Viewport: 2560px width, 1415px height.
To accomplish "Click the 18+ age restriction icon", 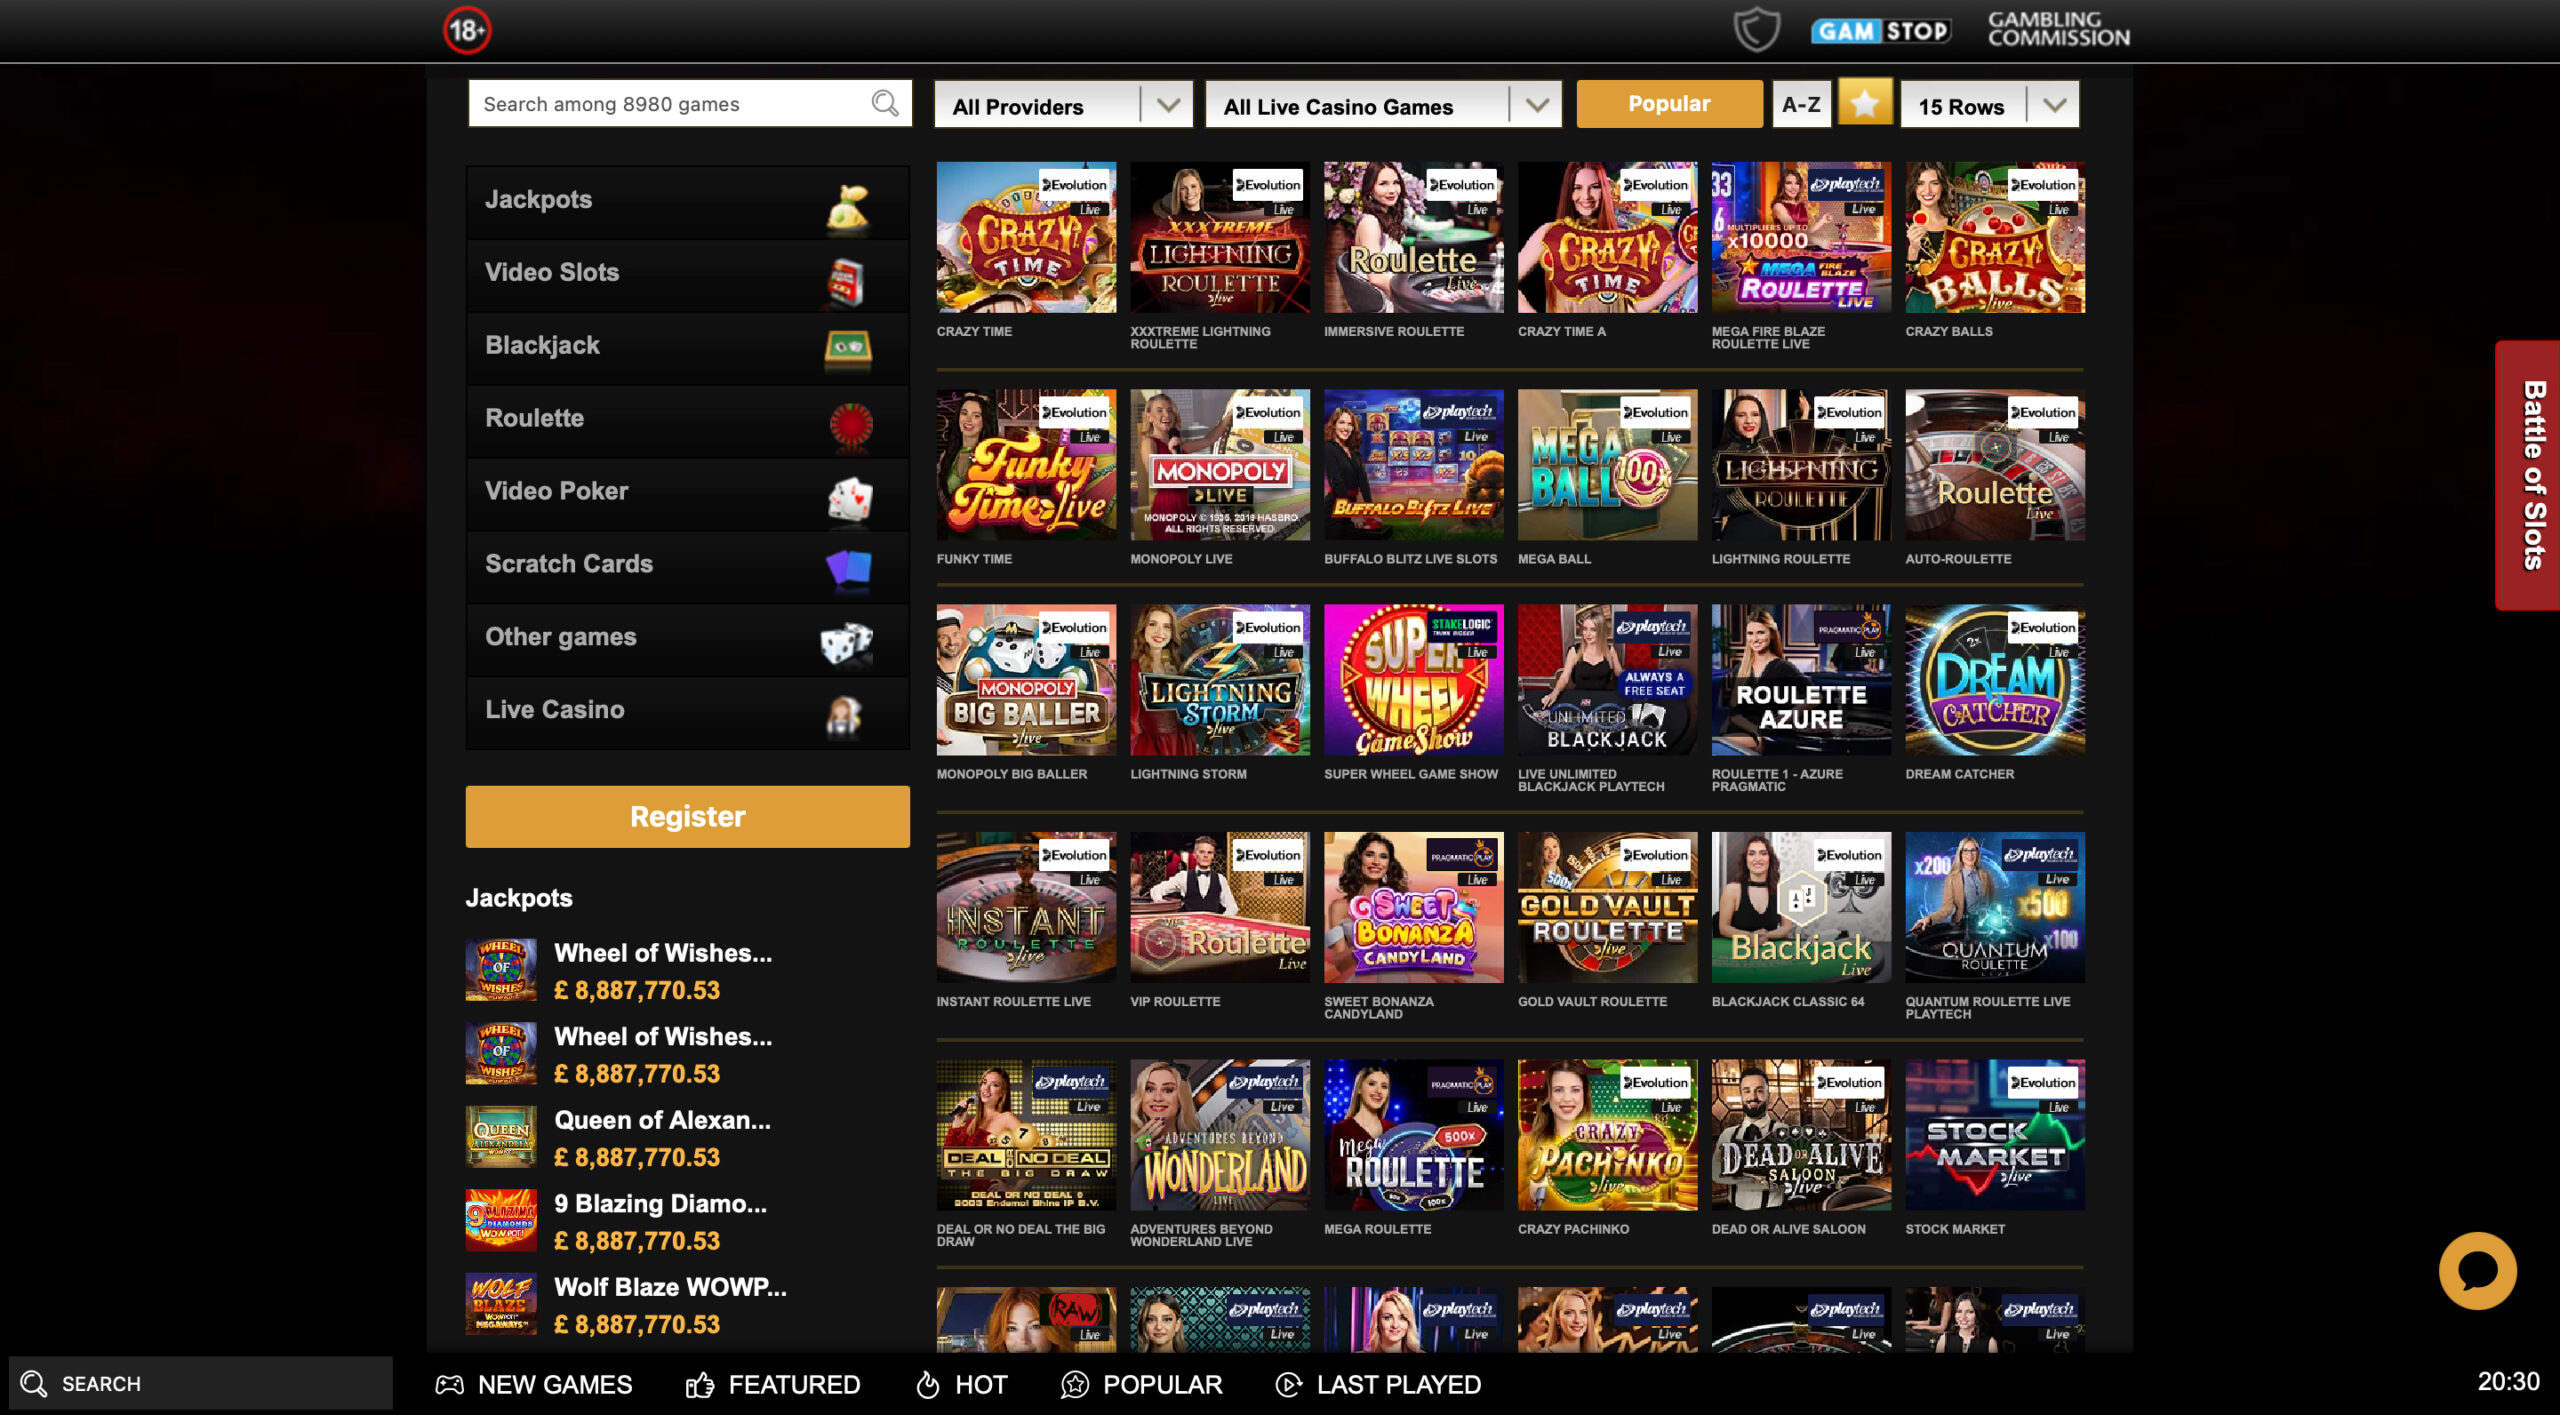I will click(467, 30).
